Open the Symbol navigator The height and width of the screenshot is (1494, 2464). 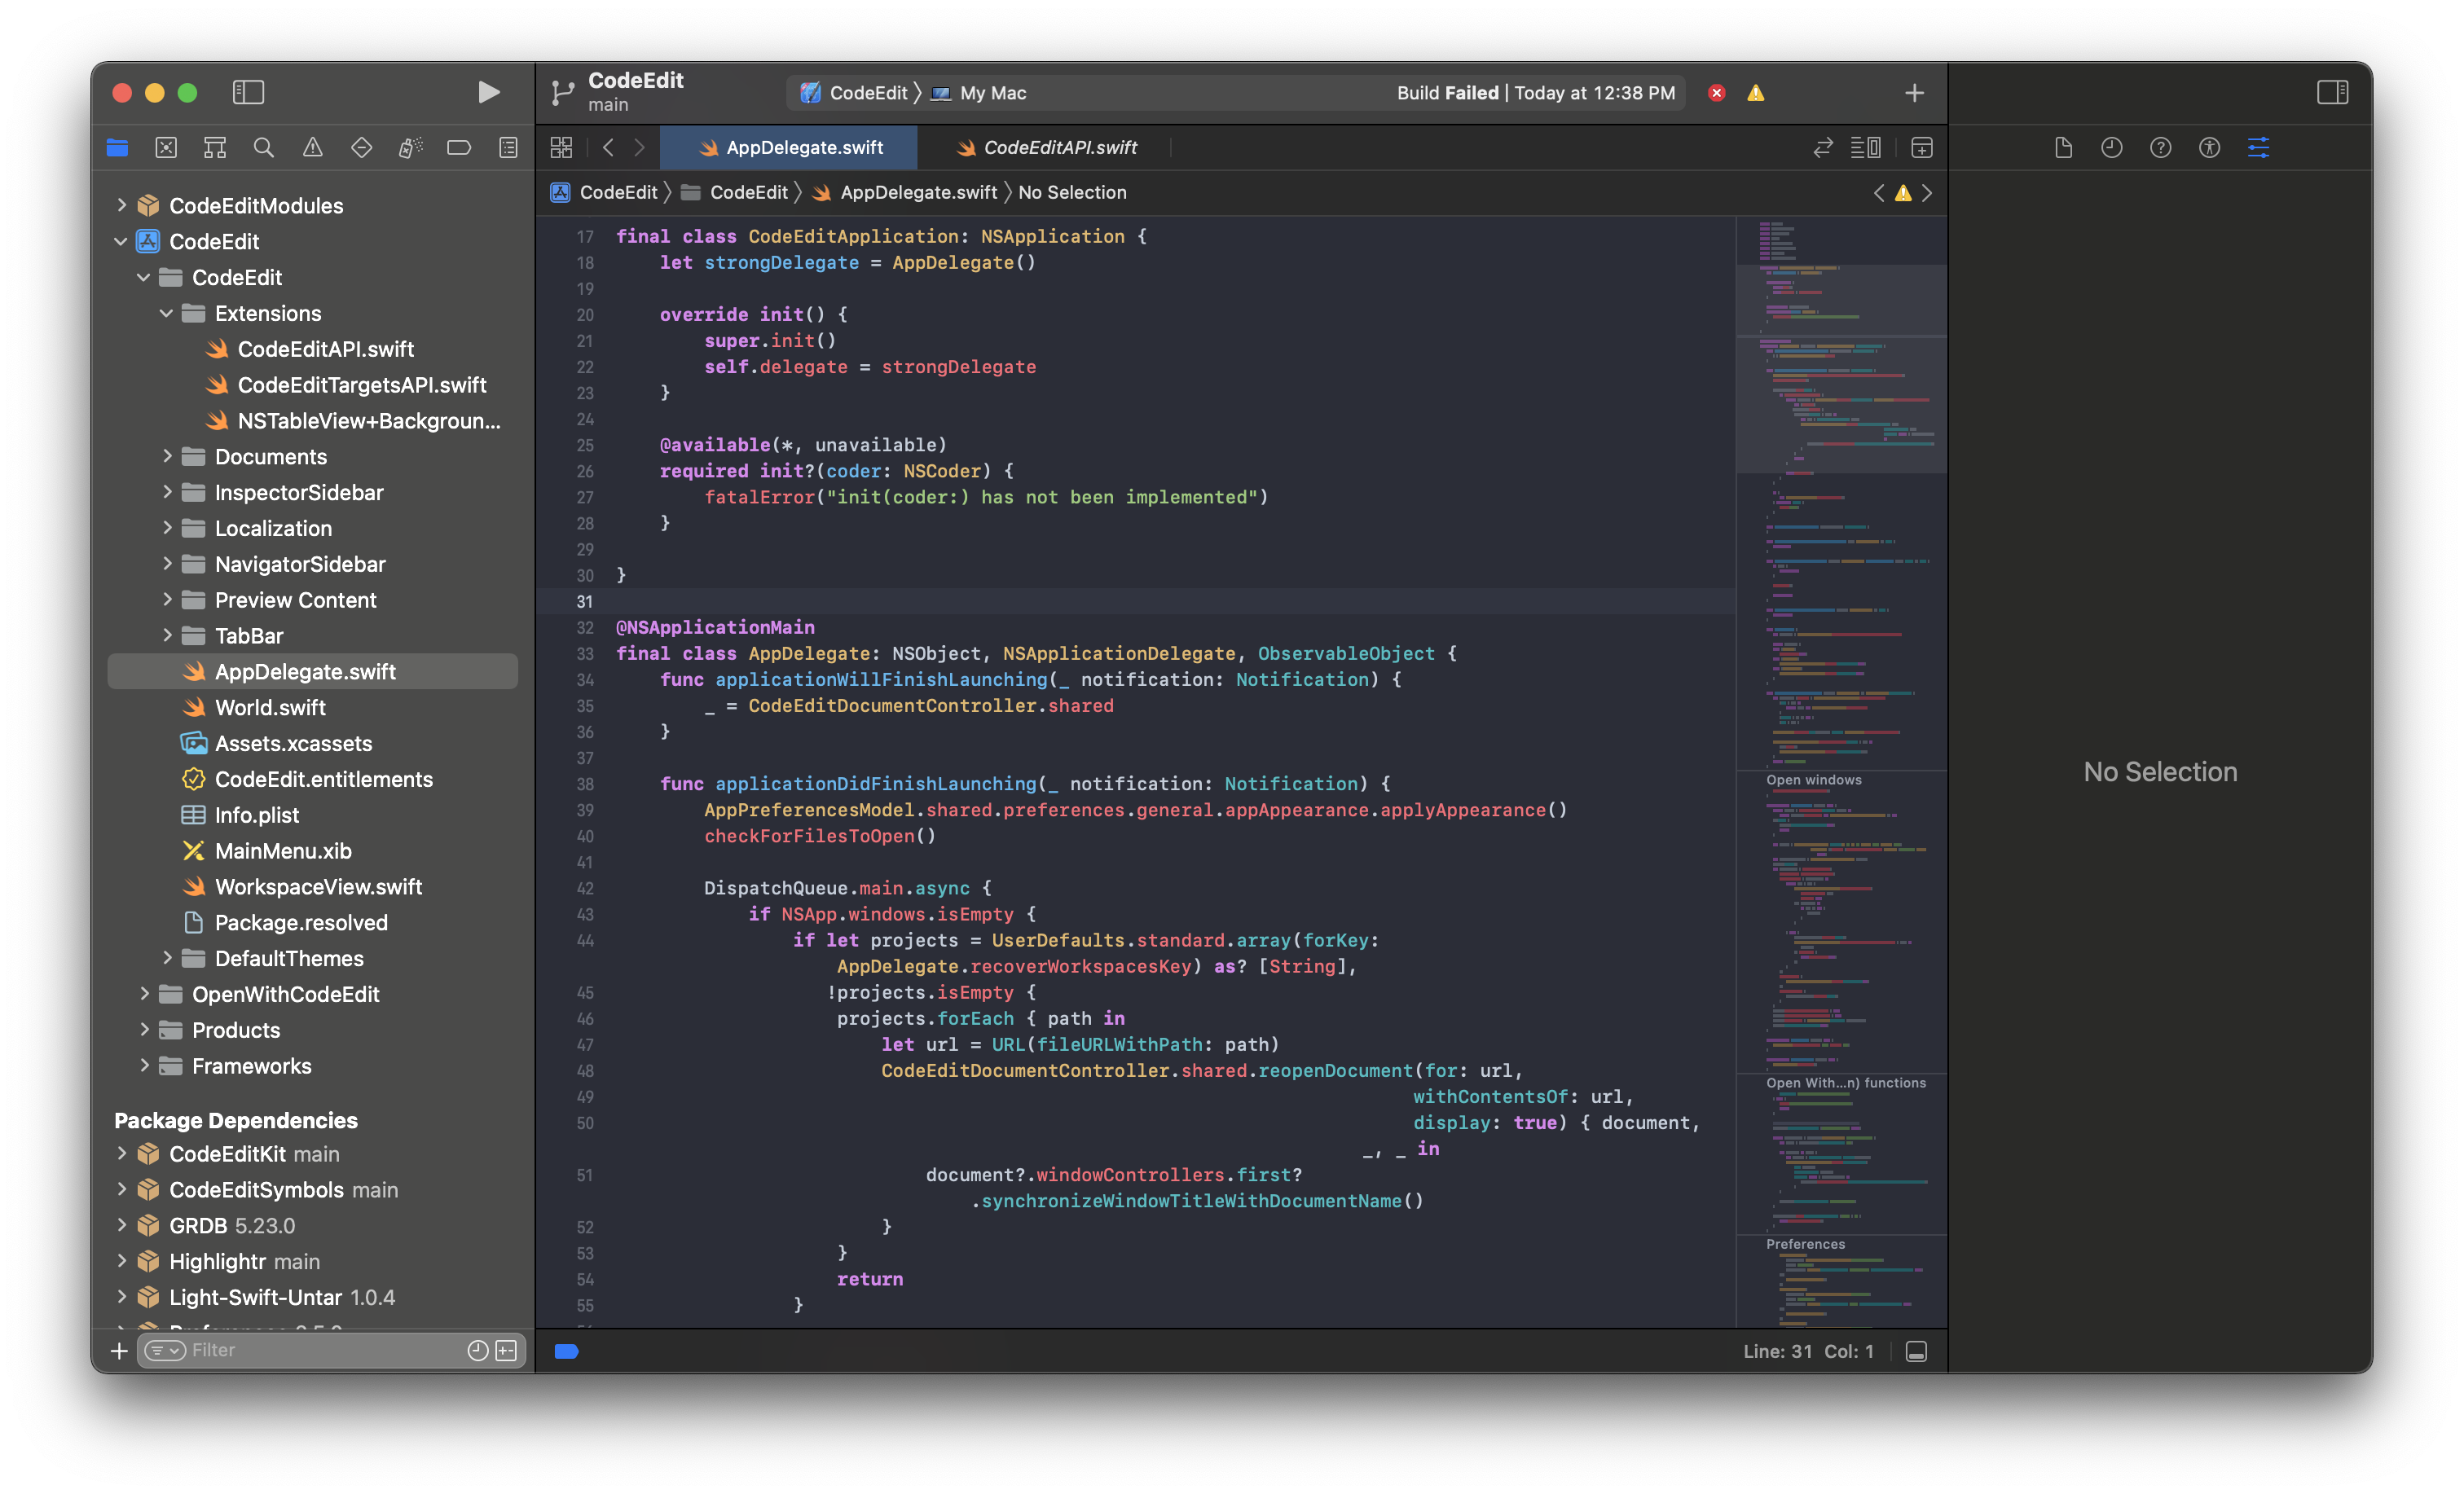(215, 148)
